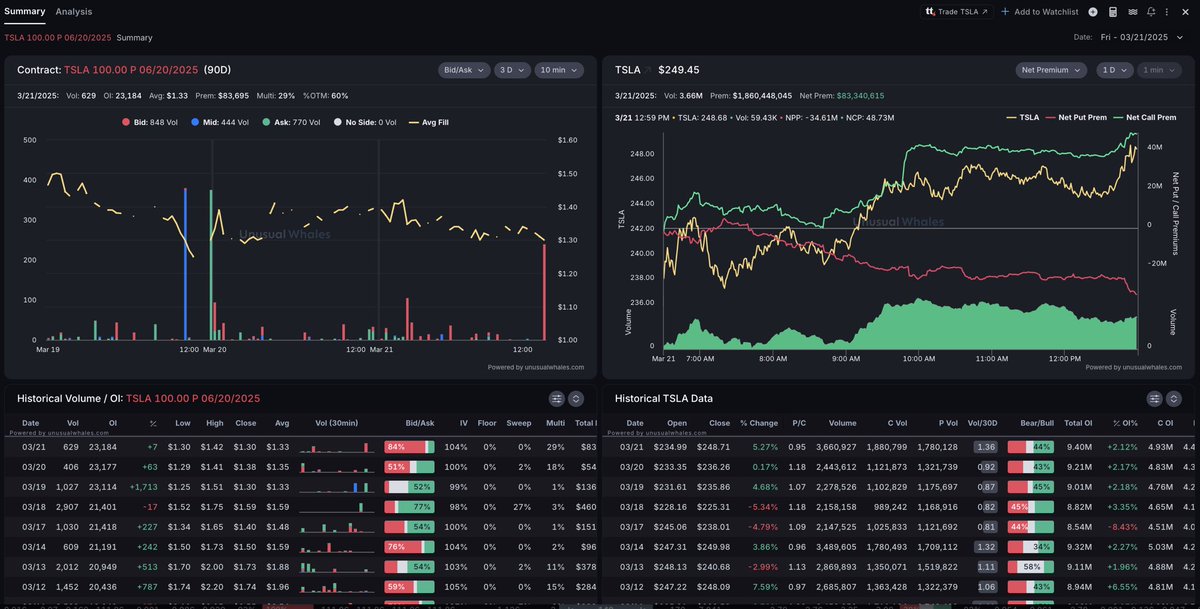Click the calculator icon in the header
The width and height of the screenshot is (1200, 609).
(1112, 11)
